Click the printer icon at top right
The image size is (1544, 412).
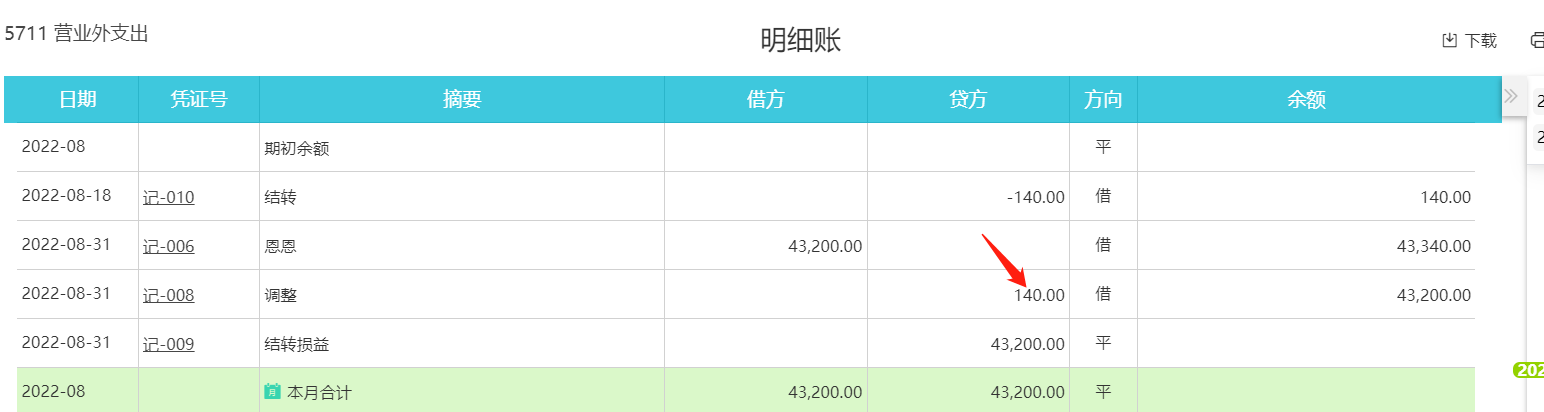(x=1537, y=41)
